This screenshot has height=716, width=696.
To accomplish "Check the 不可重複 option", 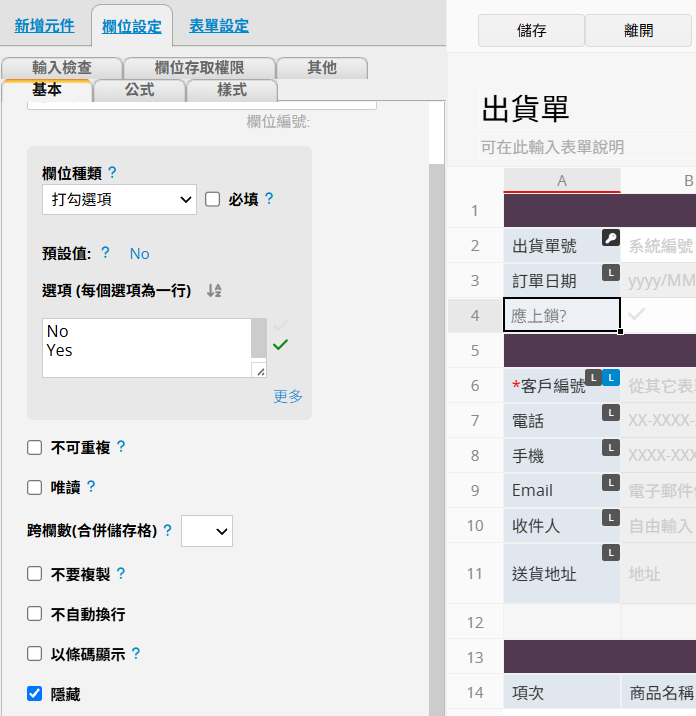I will [x=34, y=448].
